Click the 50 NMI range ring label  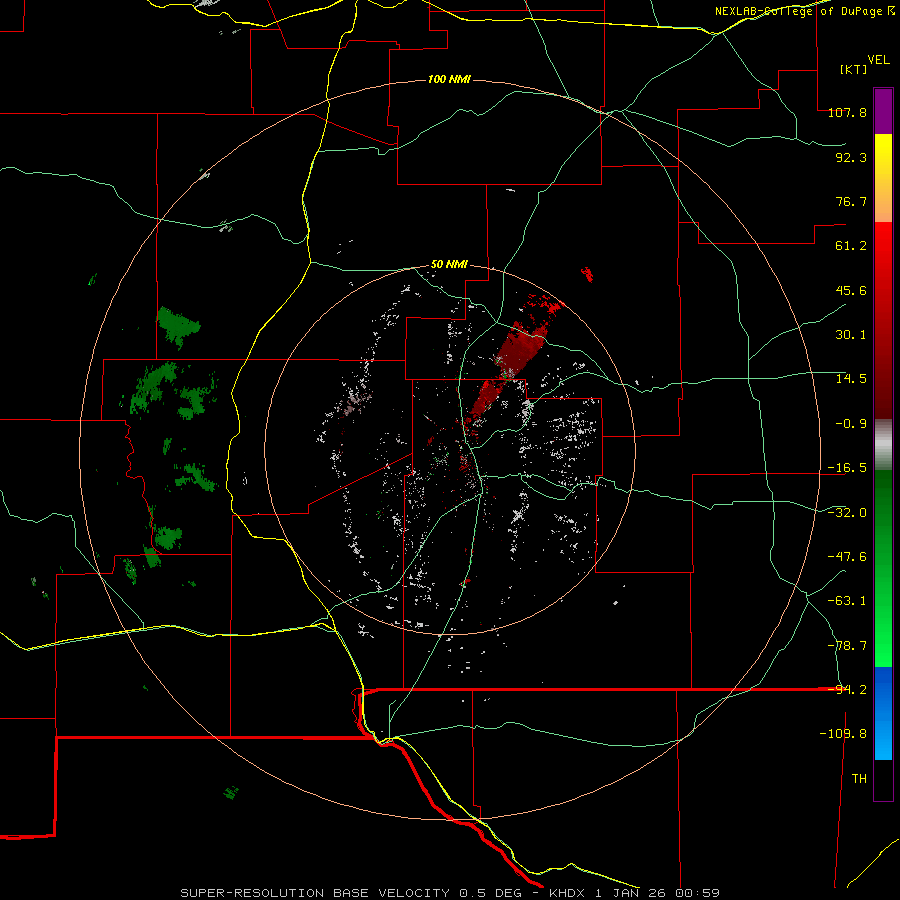point(449,265)
